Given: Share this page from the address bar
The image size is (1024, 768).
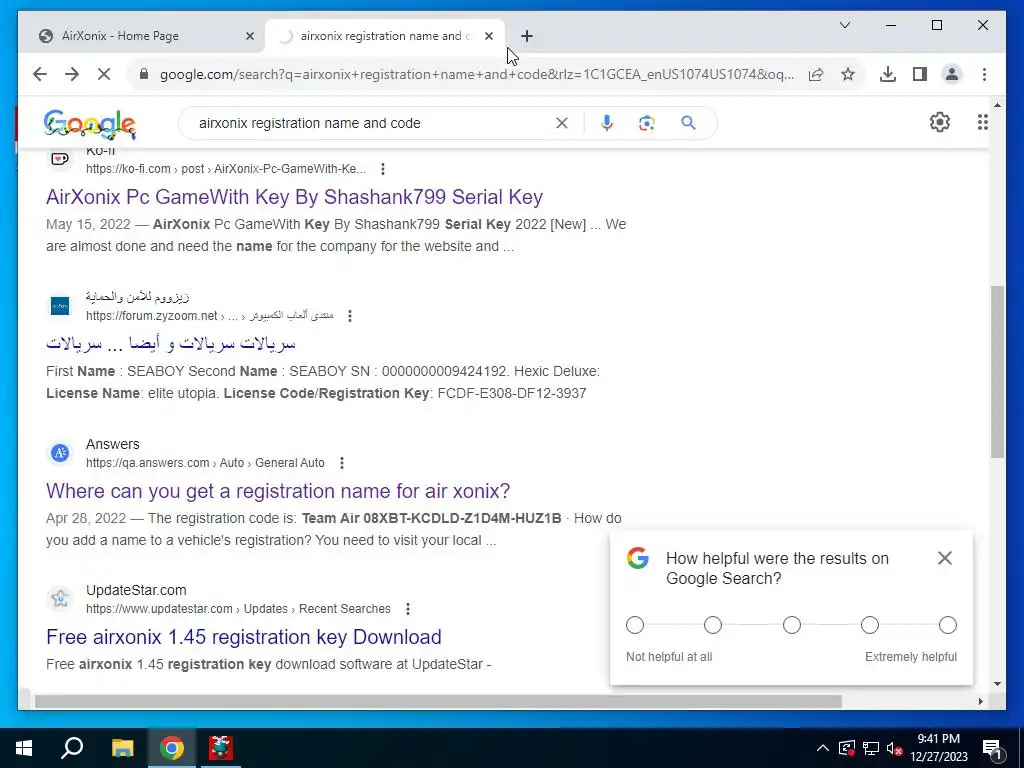Looking at the screenshot, I should point(816,74).
